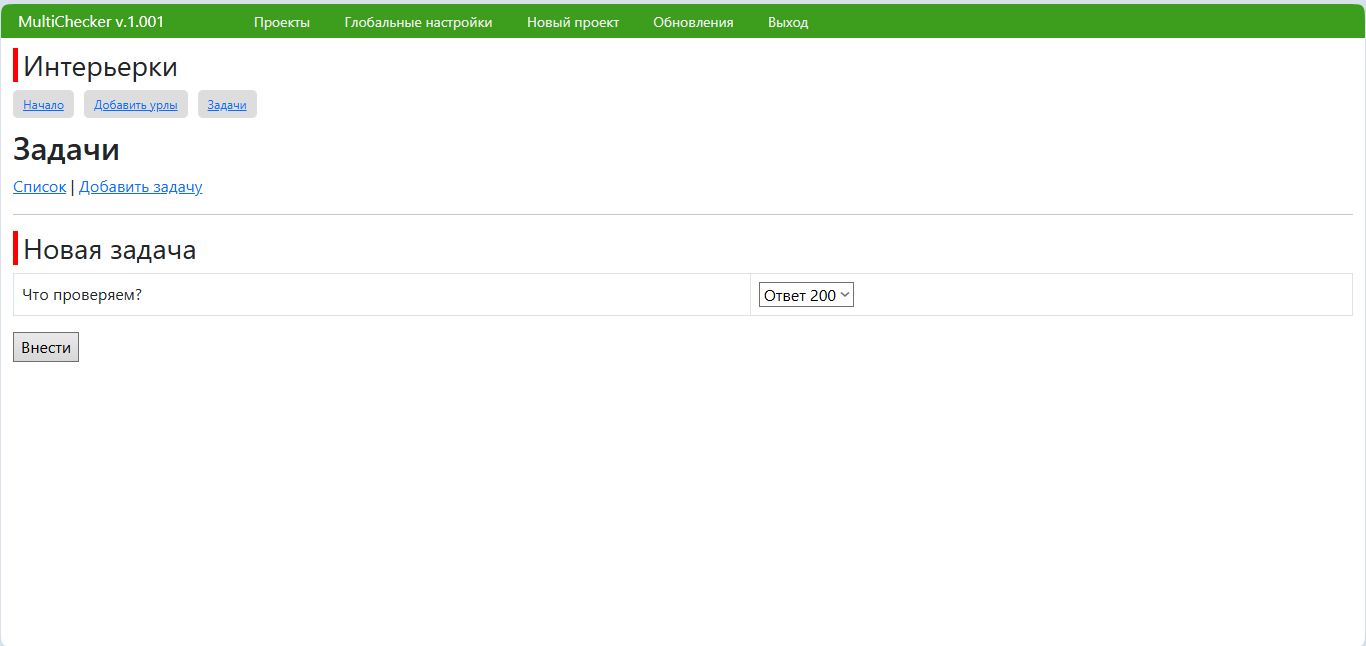Select Новый проект in top navigation
The height and width of the screenshot is (646, 1366).
coord(573,22)
